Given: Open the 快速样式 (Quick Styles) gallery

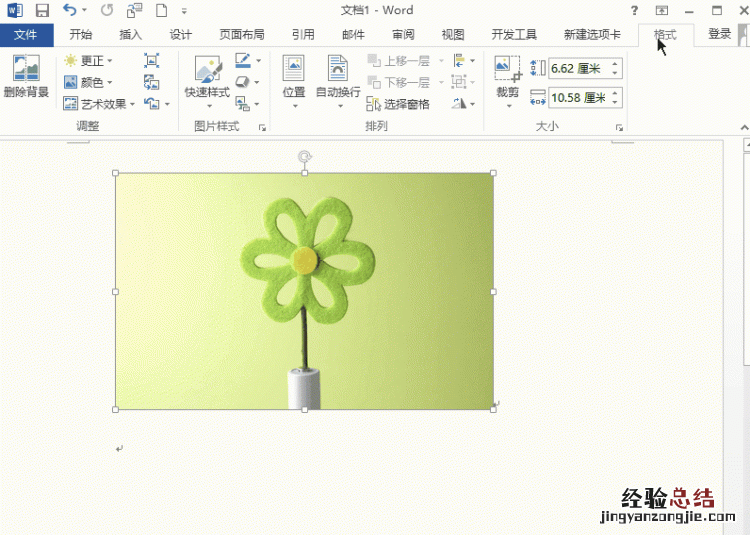Looking at the screenshot, I should [x=207, y=80].
